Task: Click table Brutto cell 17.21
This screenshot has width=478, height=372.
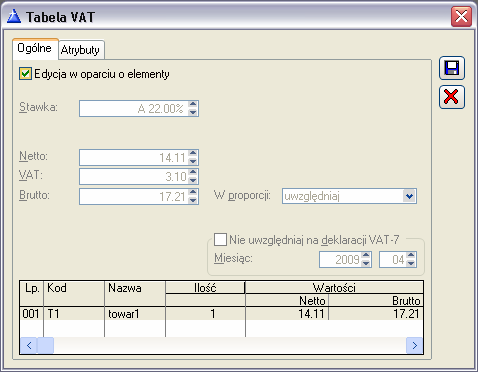Action: click(x=376, y=314)
